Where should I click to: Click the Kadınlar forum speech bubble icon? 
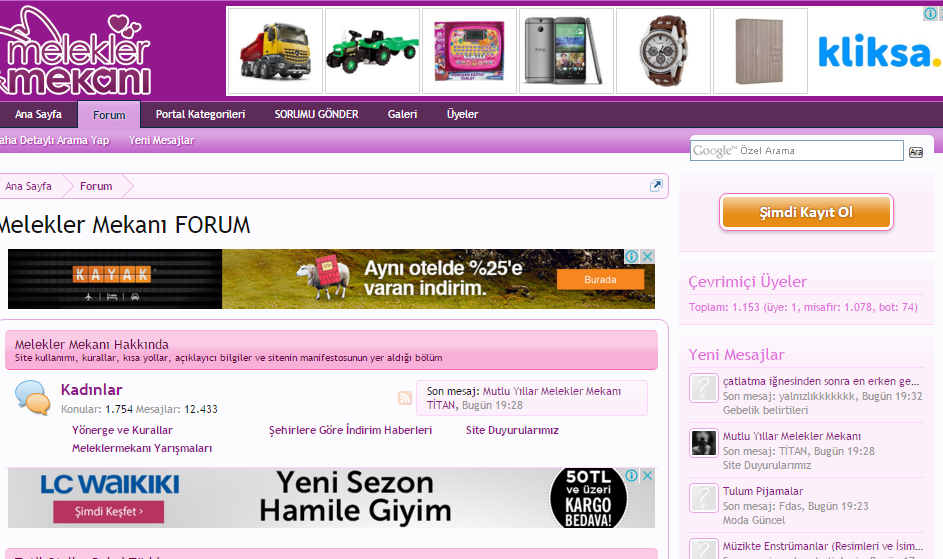pos(32,398)
